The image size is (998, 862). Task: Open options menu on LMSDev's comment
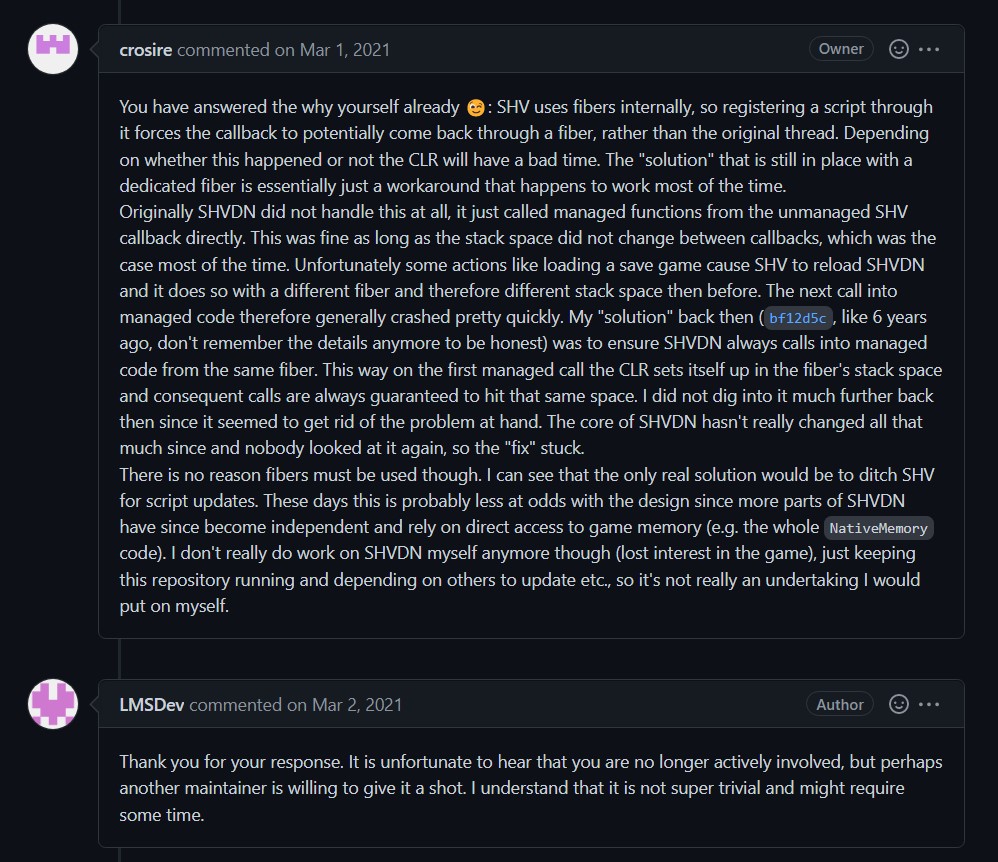pos(929,704)
